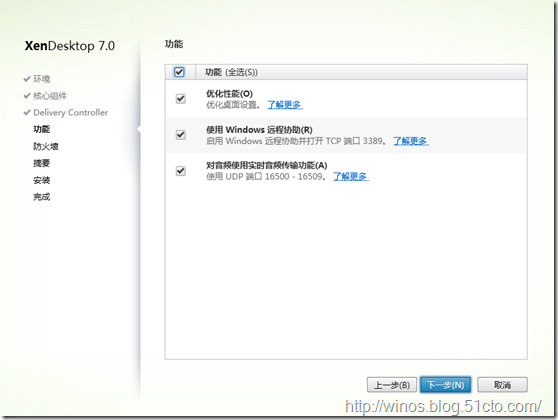This screenshot has width=558, height=420.
Task: Open 了解更多 link next to UDP 端口 16500 - 16509
Action: [x=351, y=177]
